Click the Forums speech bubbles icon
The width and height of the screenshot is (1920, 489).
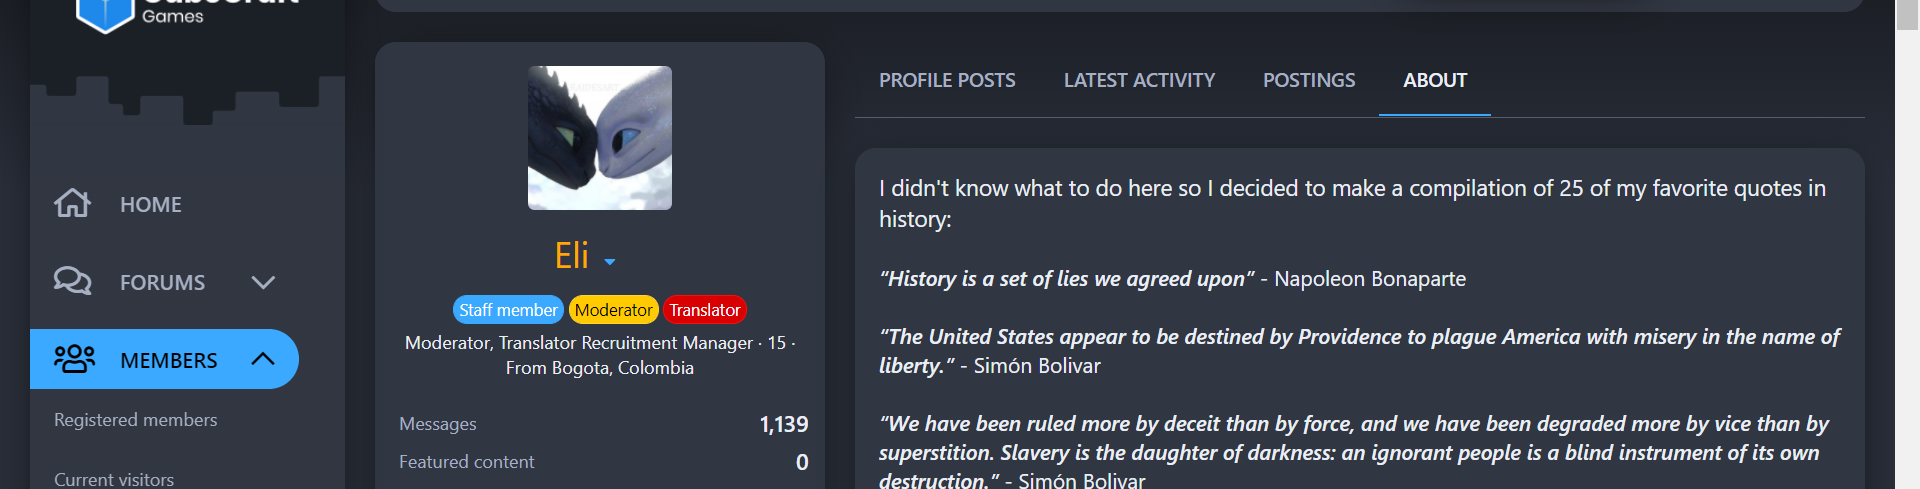72,281
